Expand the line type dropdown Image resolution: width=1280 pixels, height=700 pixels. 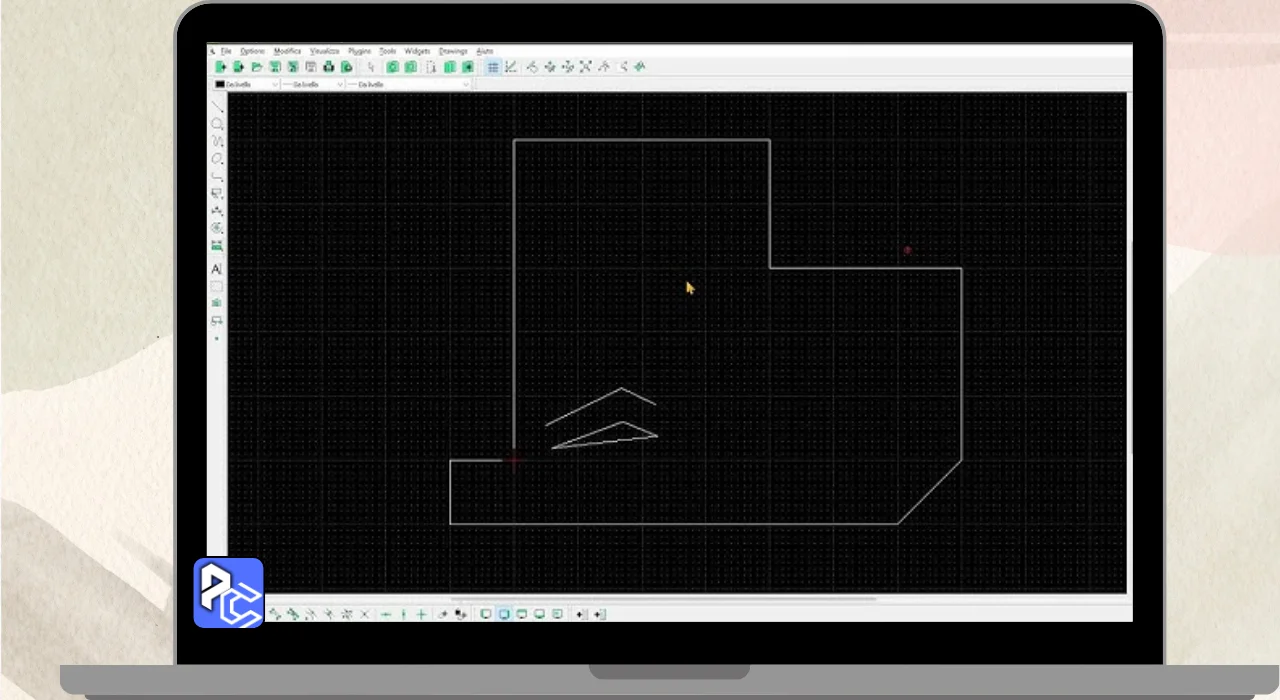click(x=408, y=85)
